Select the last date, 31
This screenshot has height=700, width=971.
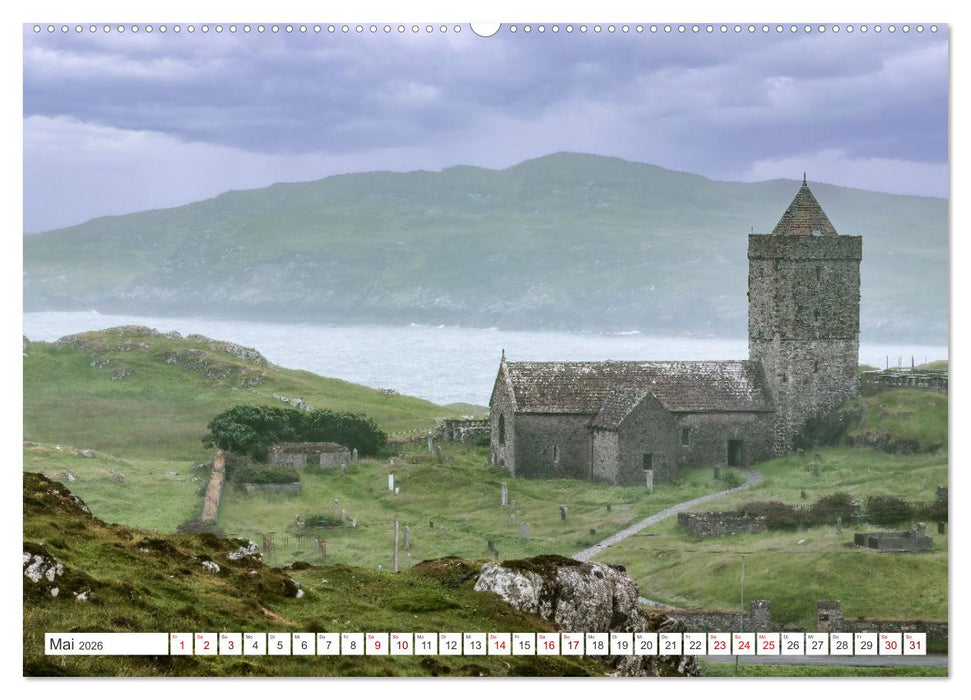click(914, 644)
